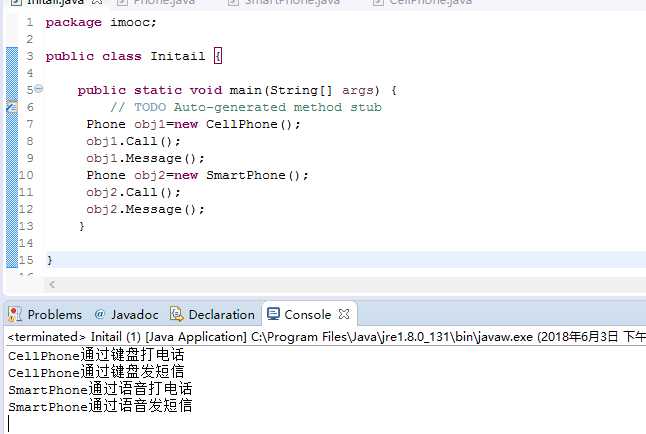The image size is (646, 434).
Task: Click the Javadoc @ icon
Action: point(99,314)
